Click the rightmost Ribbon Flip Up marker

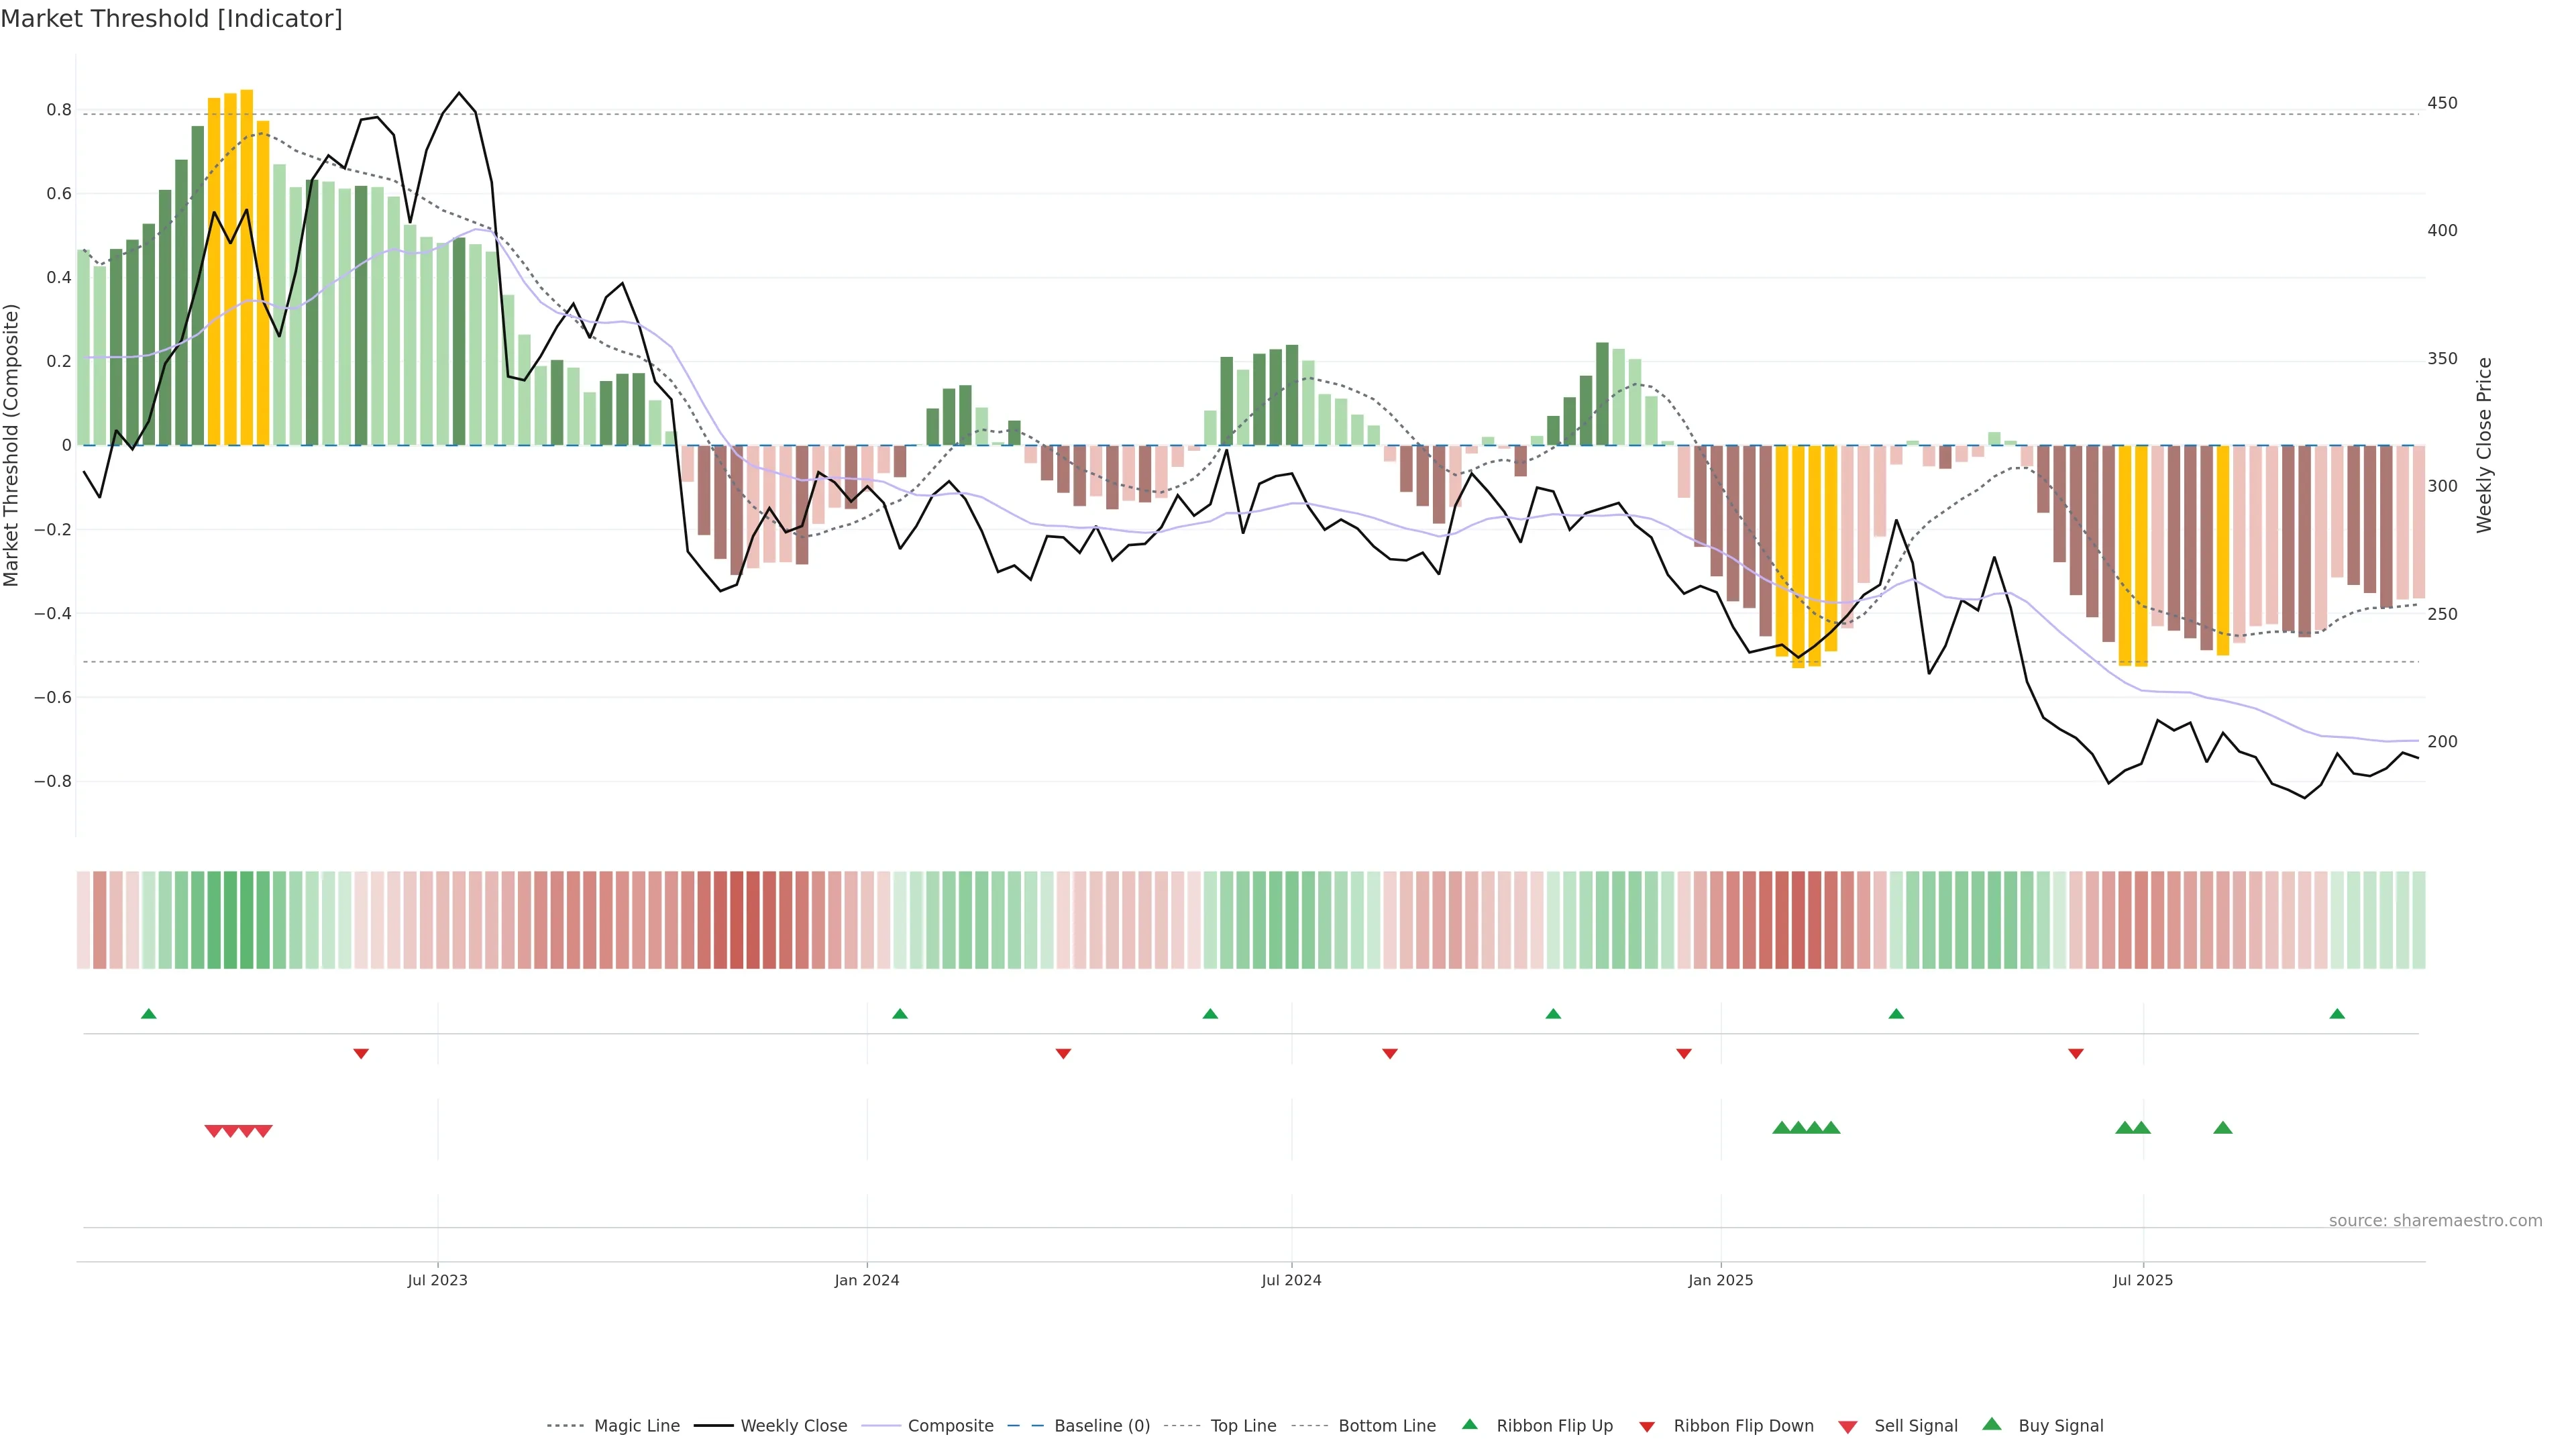[x=2337, y=1014]
